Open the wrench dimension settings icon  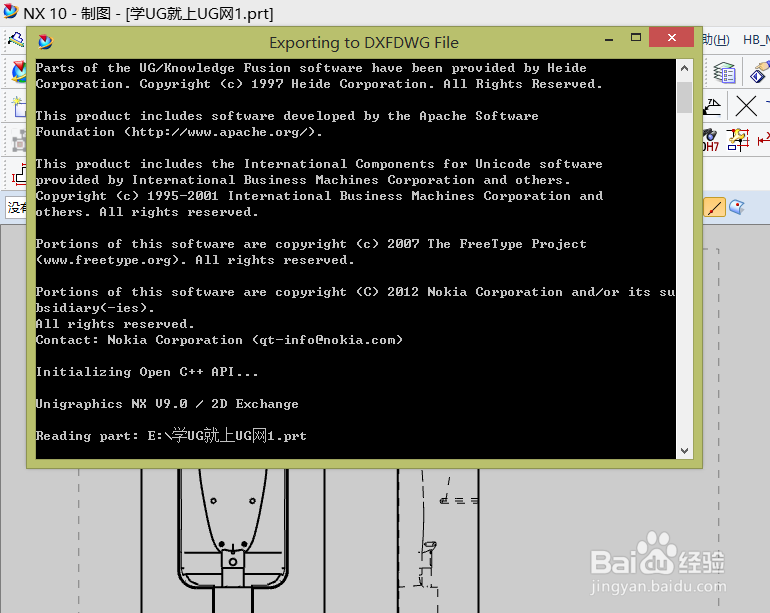click(x=738, y=139)
